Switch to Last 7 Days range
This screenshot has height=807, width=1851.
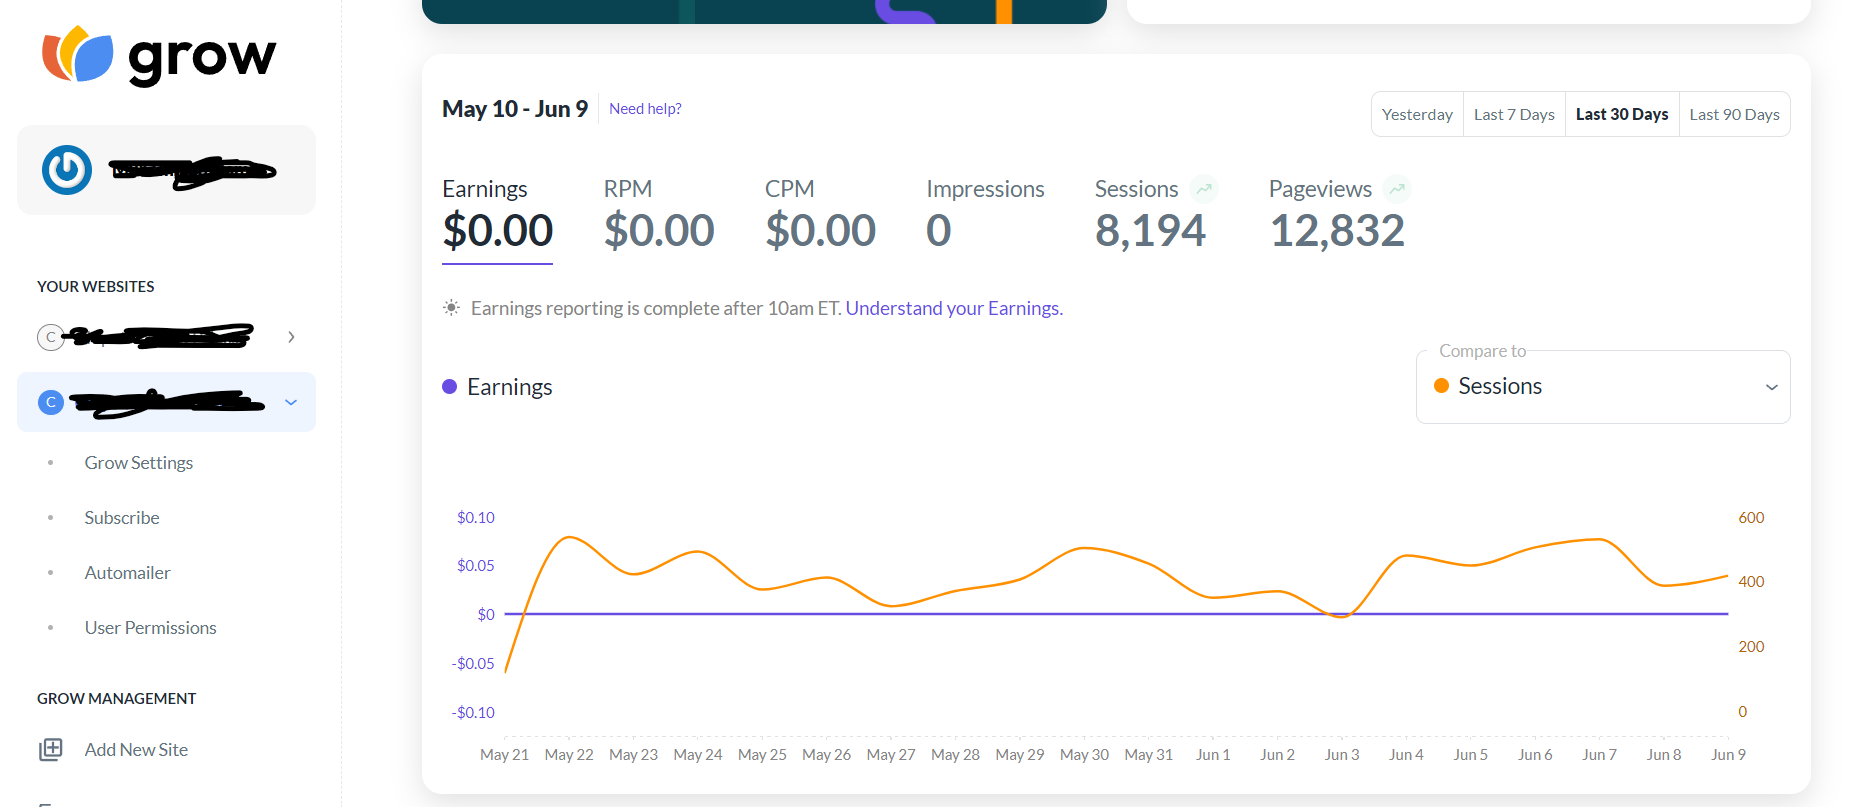pyautogui.click(x=1514, y=114)
